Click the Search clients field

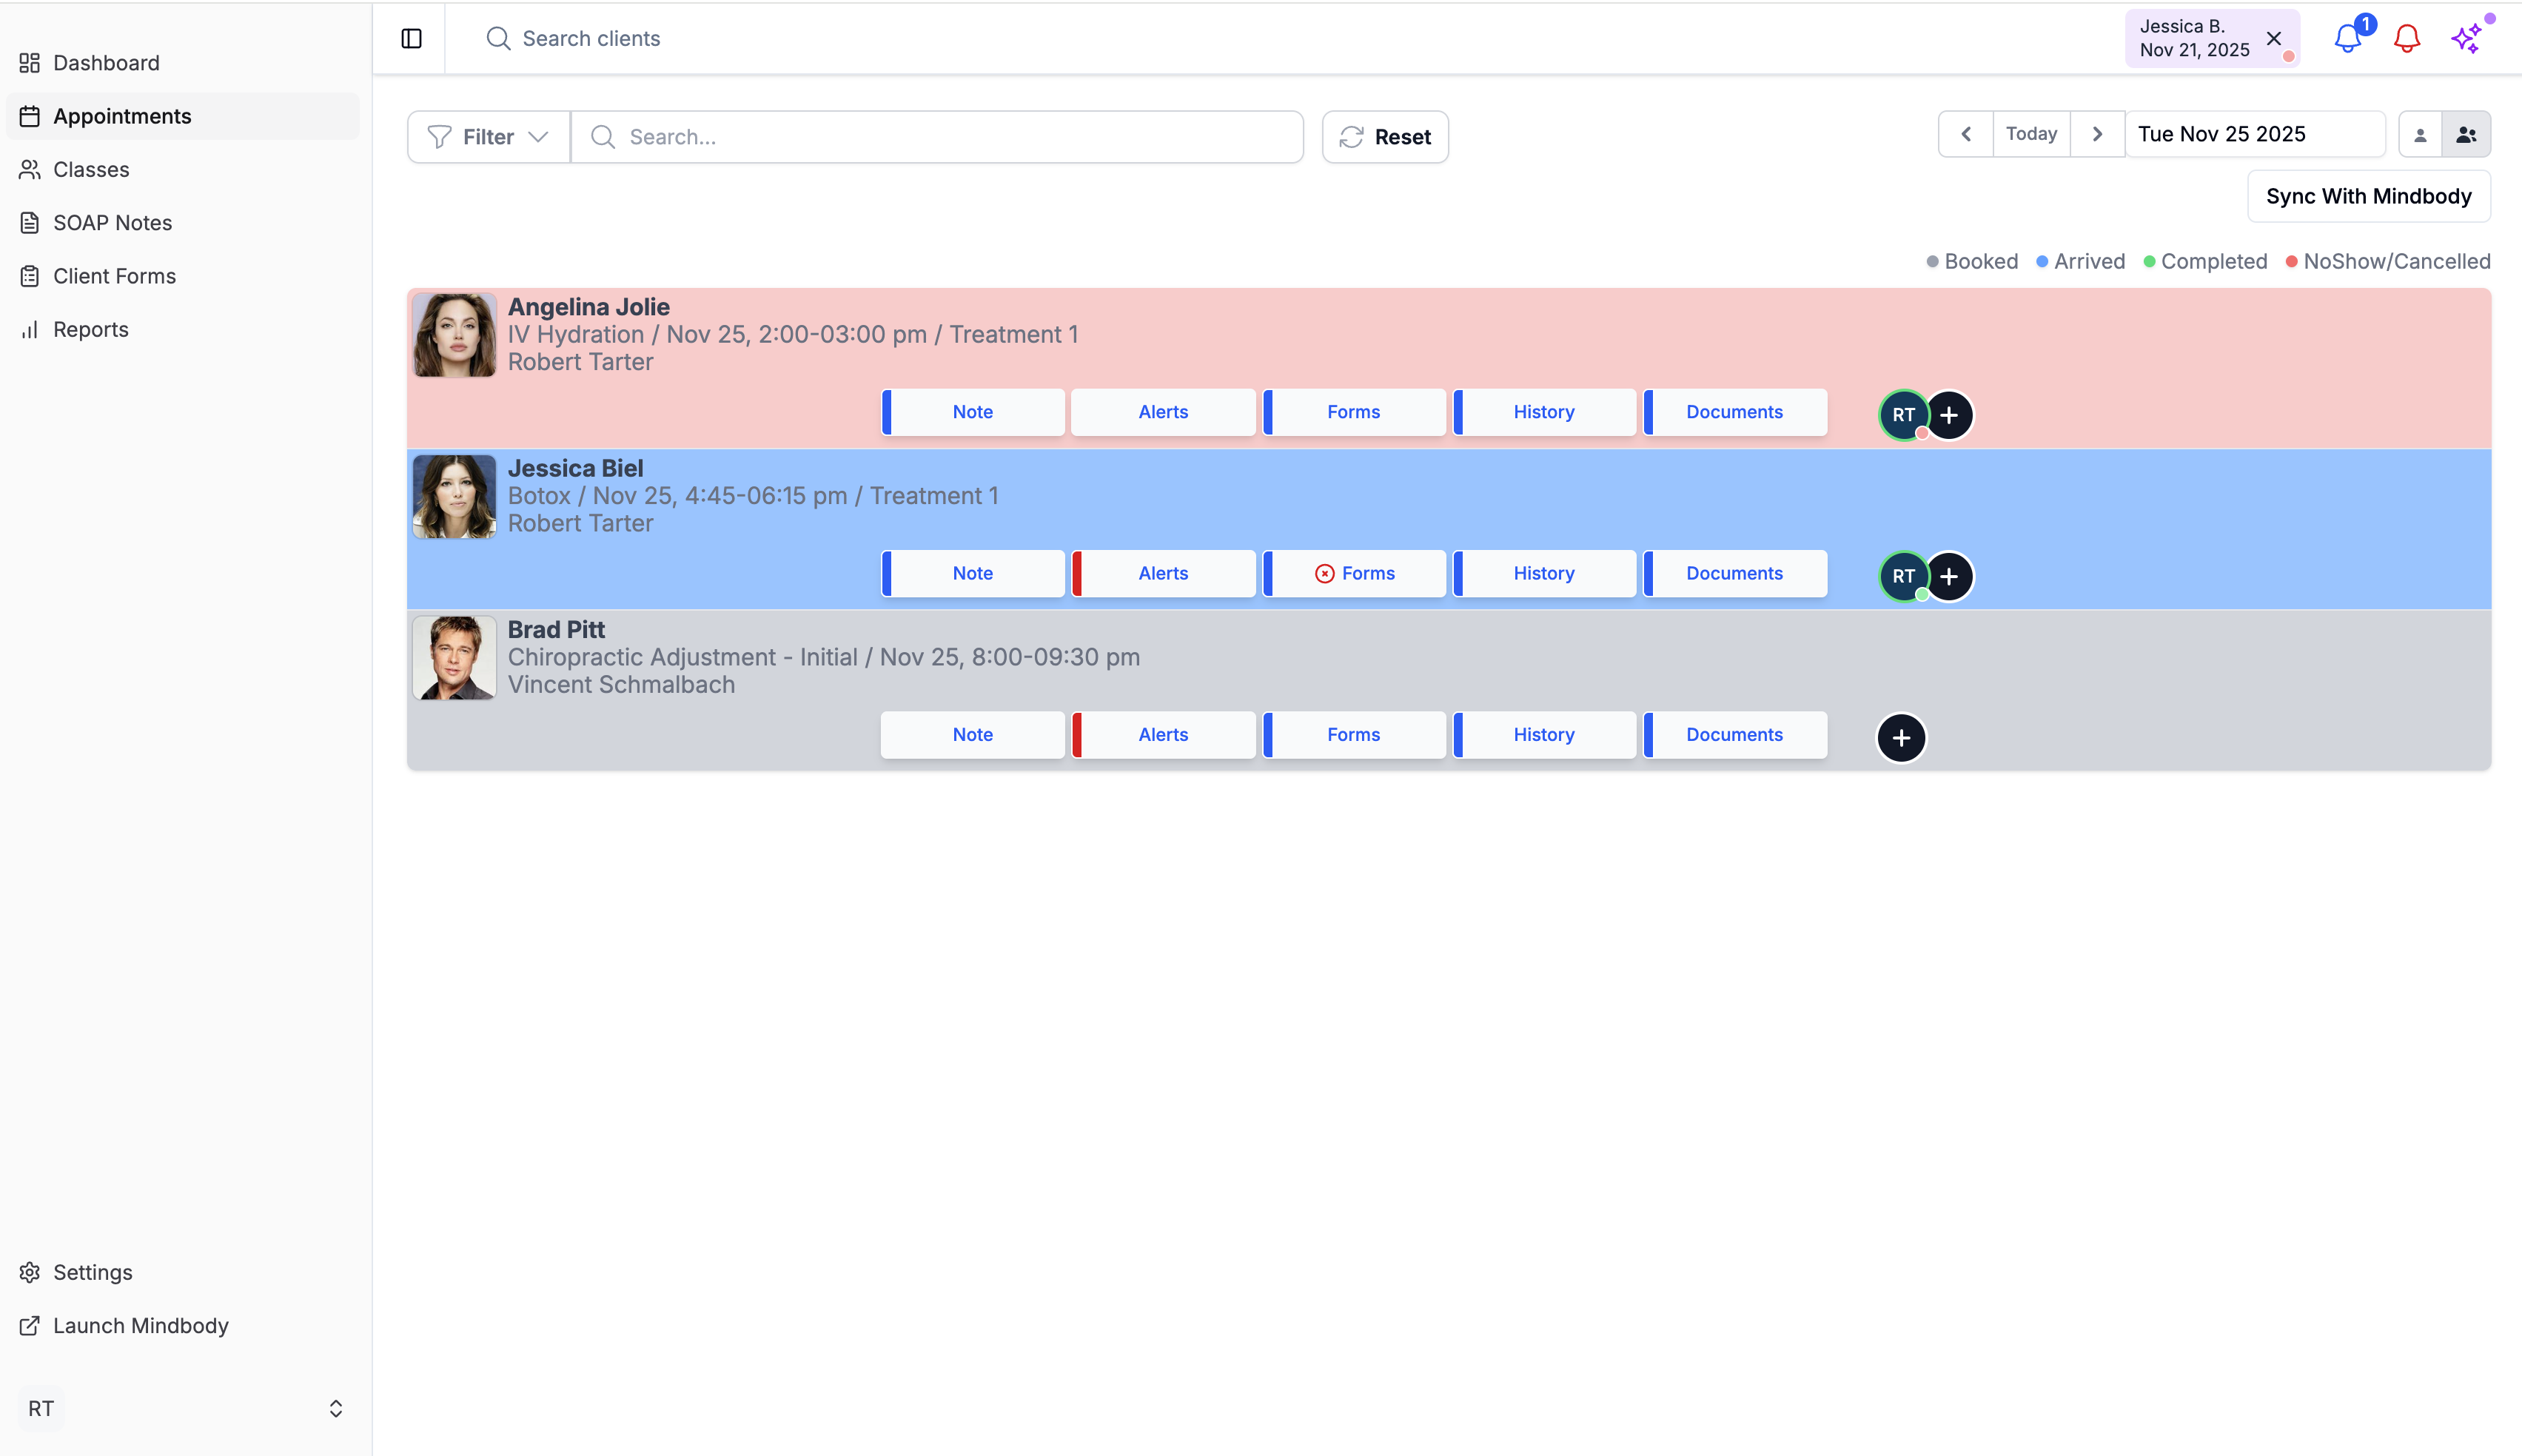coord(592,38)
